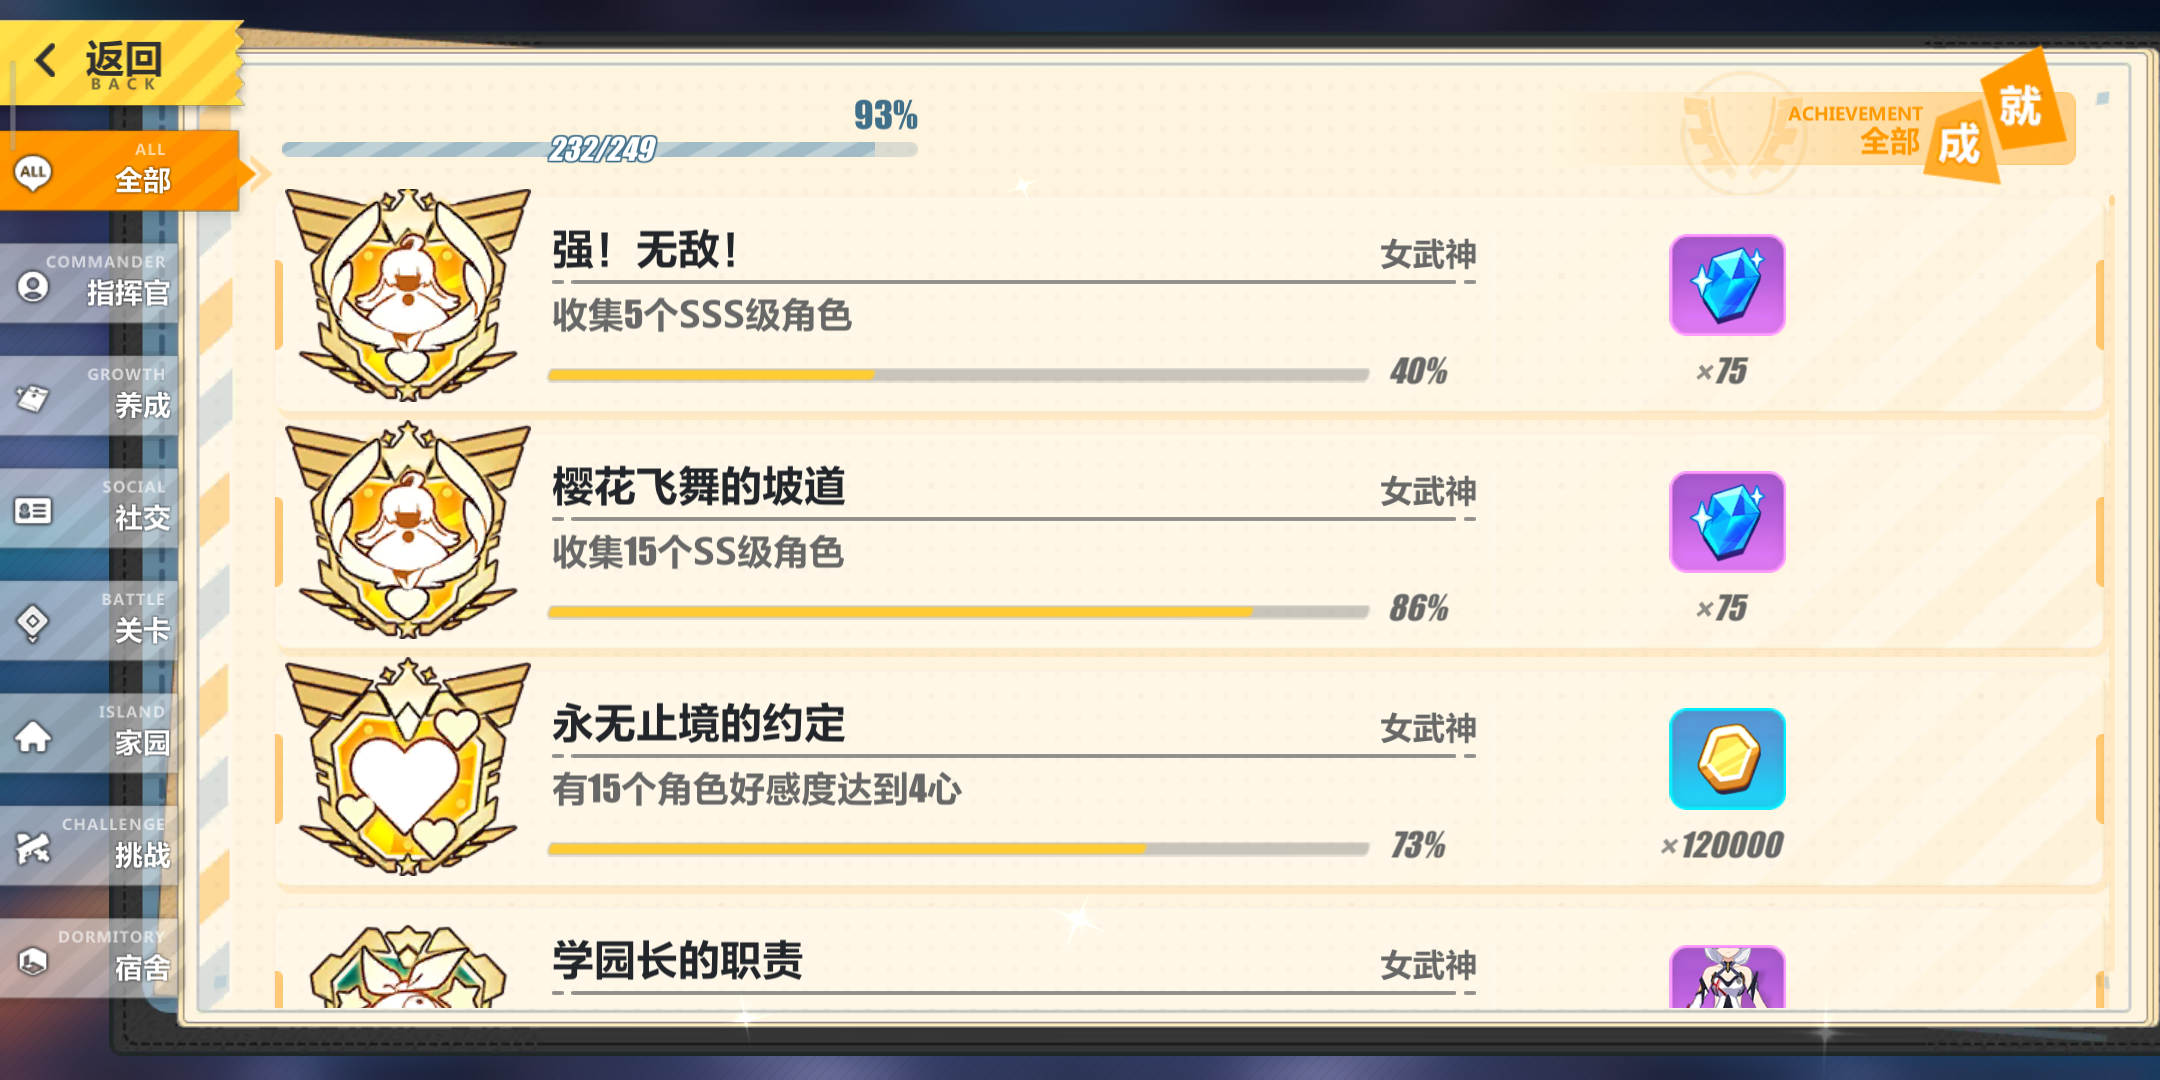The height and width of the screenshot is (1080, 2160).
Task: Tap the character reward thumbnail for 学园长的职责
Action: click(1727, 977)
